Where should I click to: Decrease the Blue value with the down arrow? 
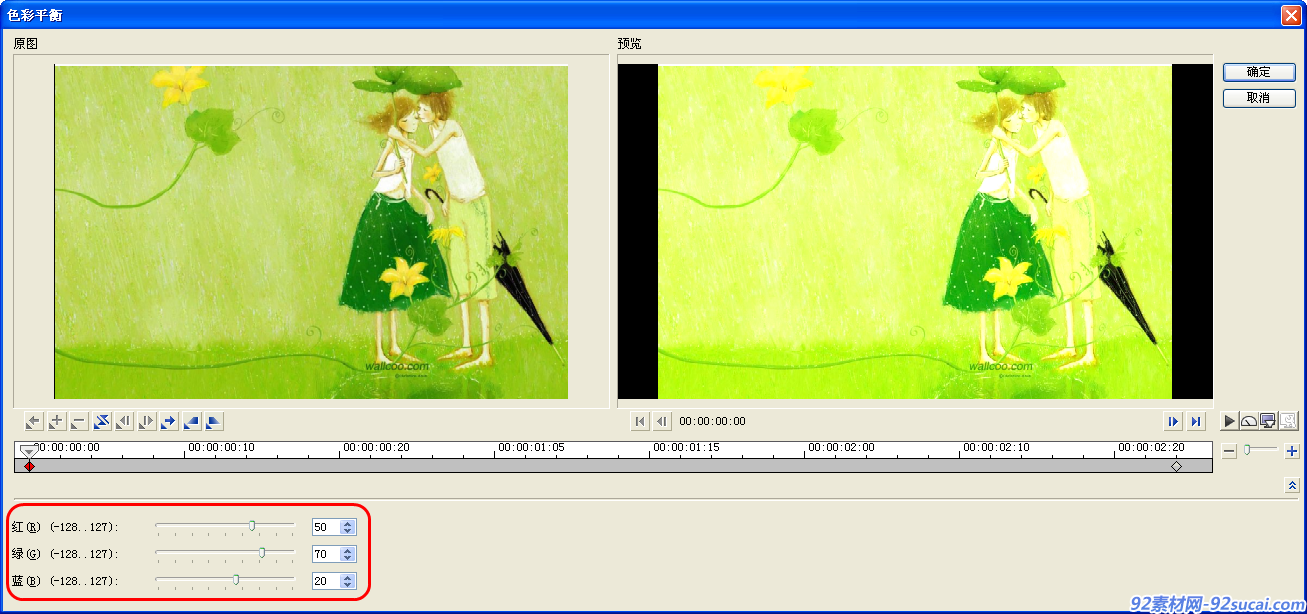click(x=348, y=584)
